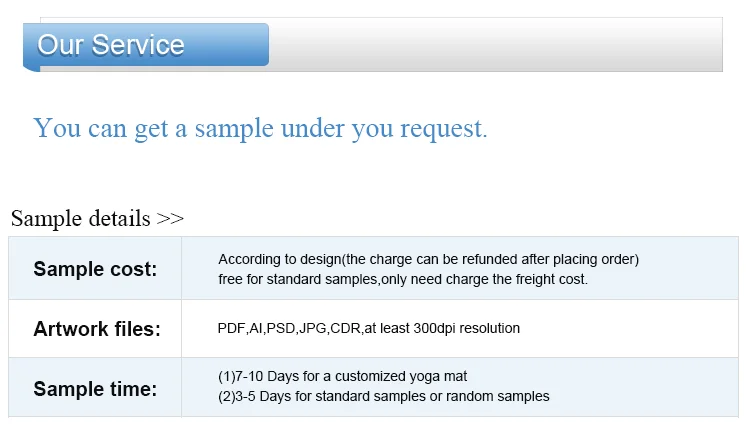Click the word Service in the header

[138, 45]
